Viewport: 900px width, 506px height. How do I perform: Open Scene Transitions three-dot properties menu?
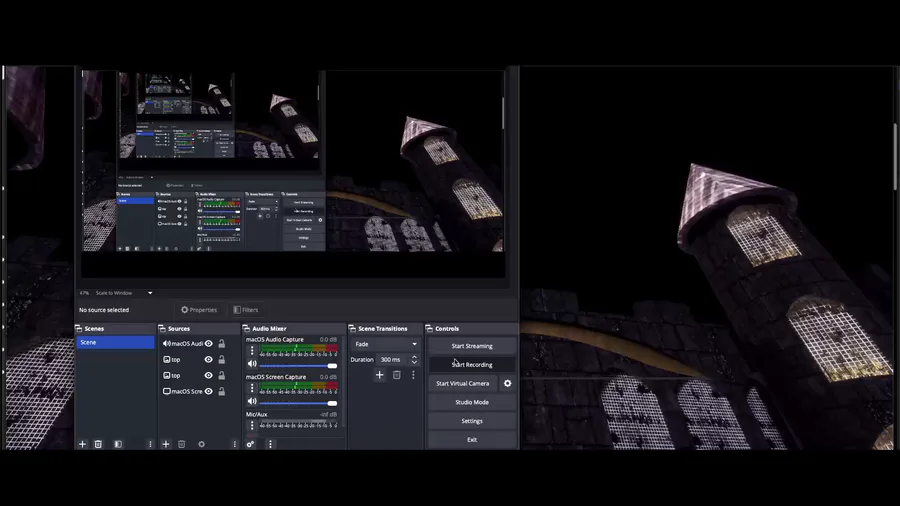[x=413, y=375]
